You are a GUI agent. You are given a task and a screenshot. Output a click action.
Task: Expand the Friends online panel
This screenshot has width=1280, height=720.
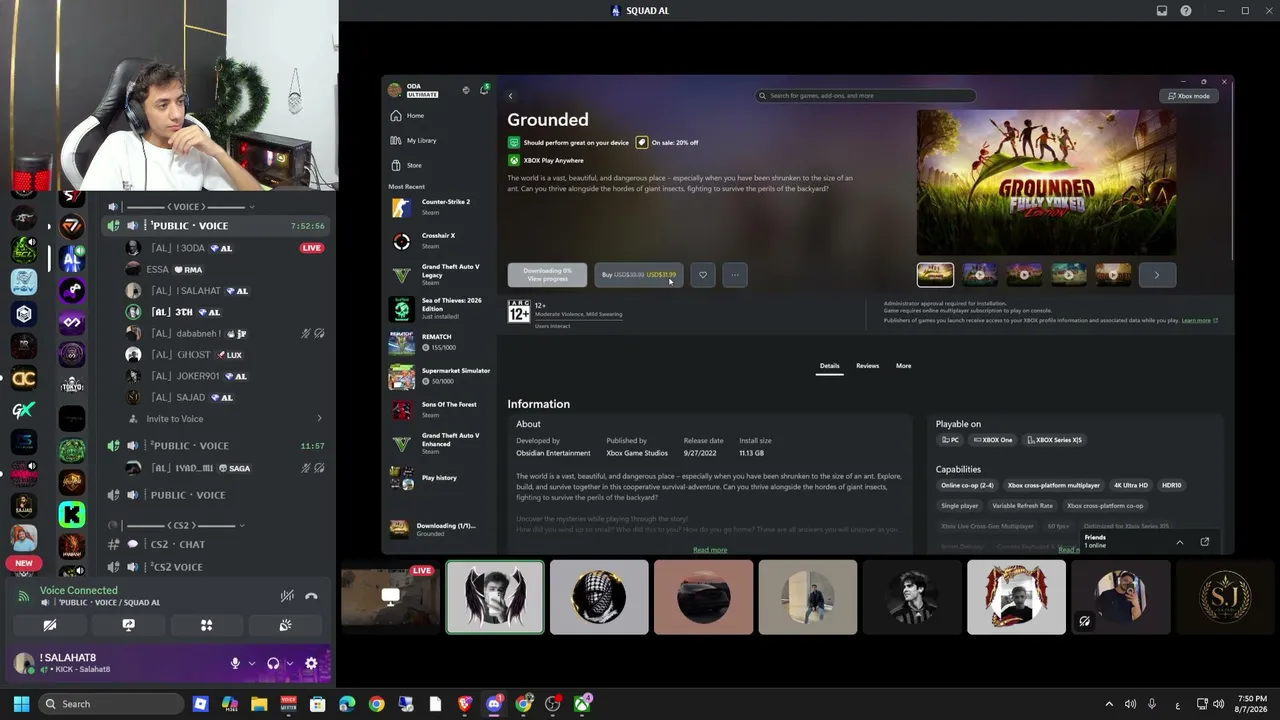(1180, 542)
